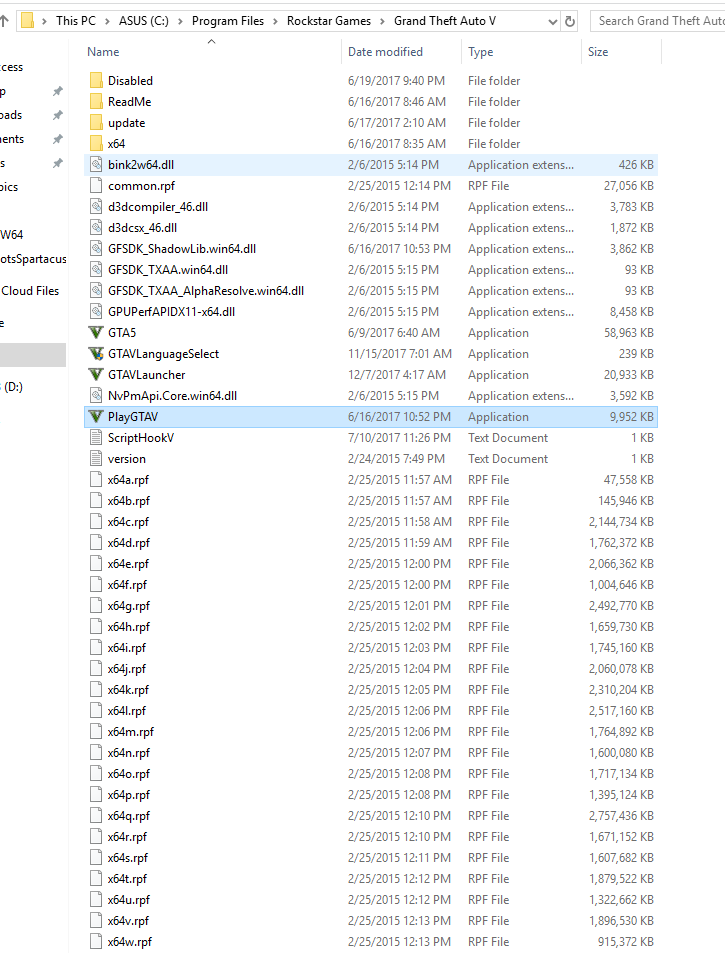Click the 145,946 KB size value

[x=626, y=501]
